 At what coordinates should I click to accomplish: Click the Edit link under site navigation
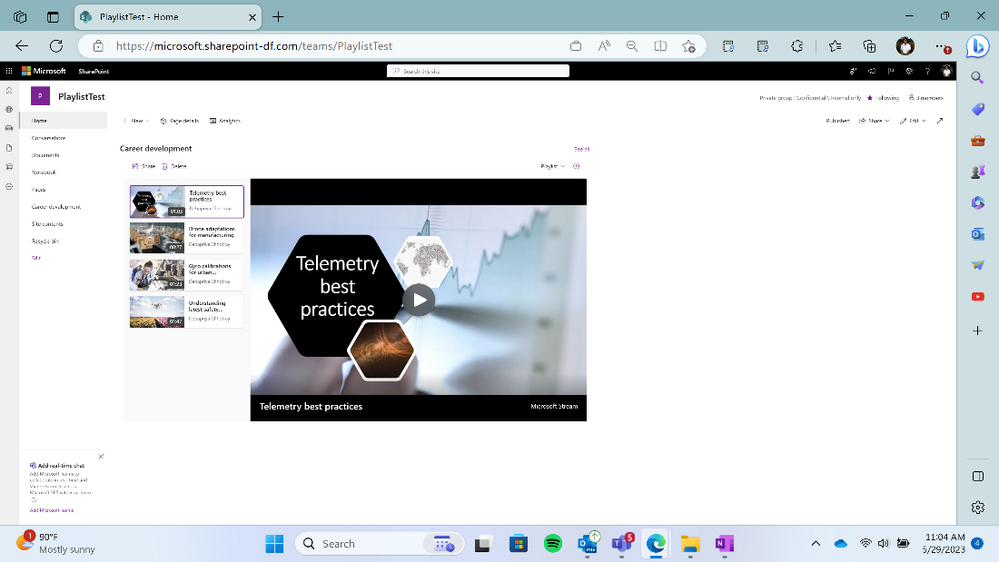[36, 258]
